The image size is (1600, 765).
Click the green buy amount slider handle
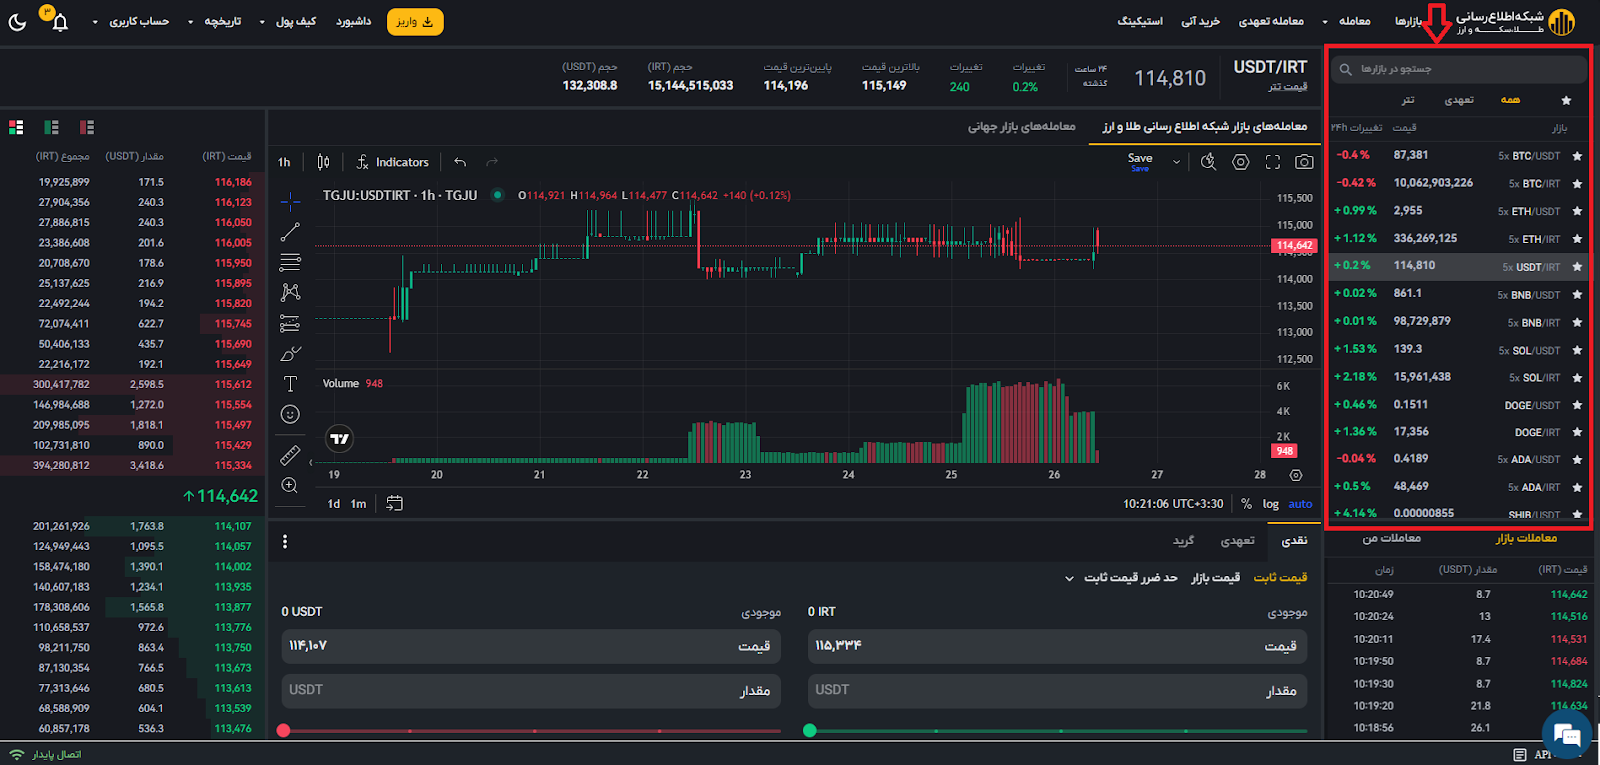point(810,730)
